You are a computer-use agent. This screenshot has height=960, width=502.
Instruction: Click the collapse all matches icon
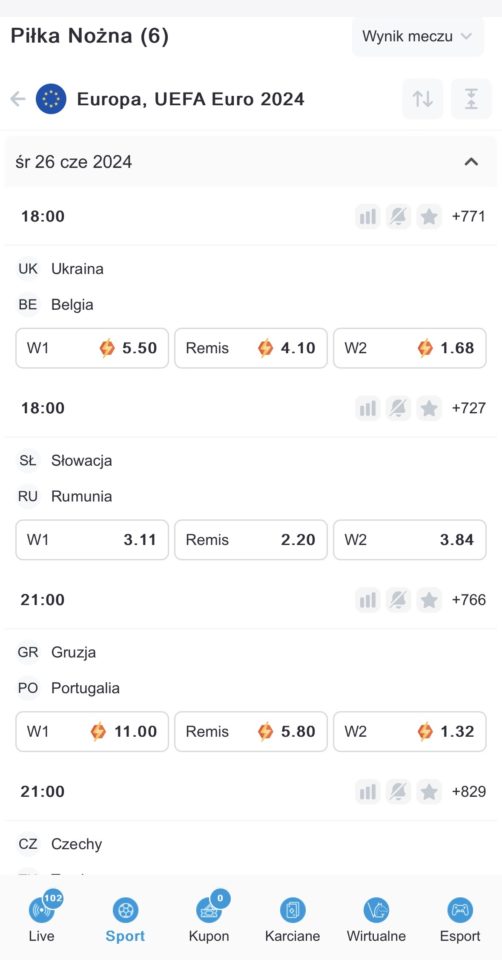pyautogui.click(x=471, y=99)
